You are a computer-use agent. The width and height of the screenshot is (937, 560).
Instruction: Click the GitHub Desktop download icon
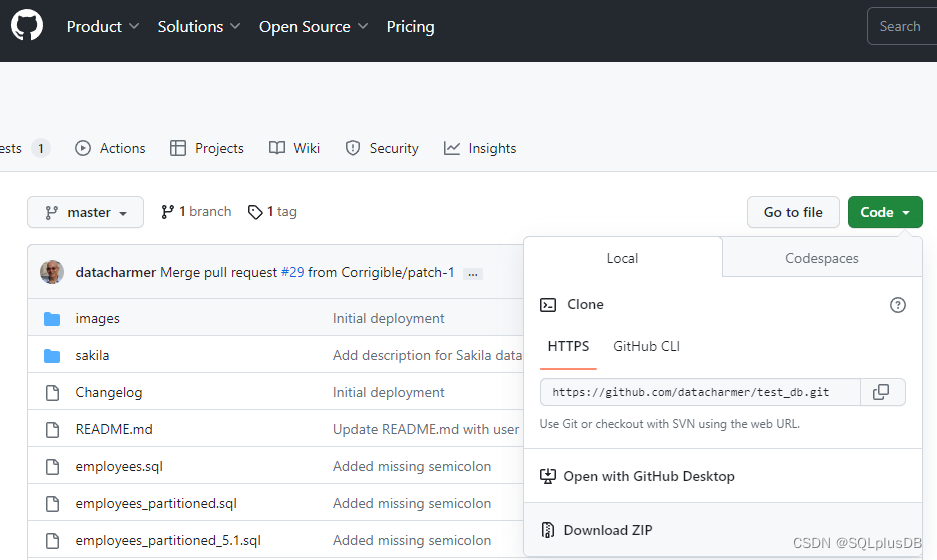[548, 476]
